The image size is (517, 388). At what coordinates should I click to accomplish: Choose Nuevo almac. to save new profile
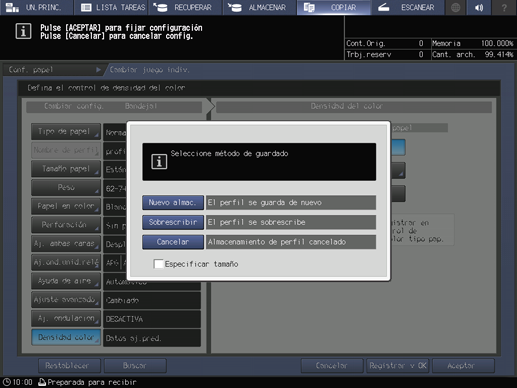[x=173, y=202]
